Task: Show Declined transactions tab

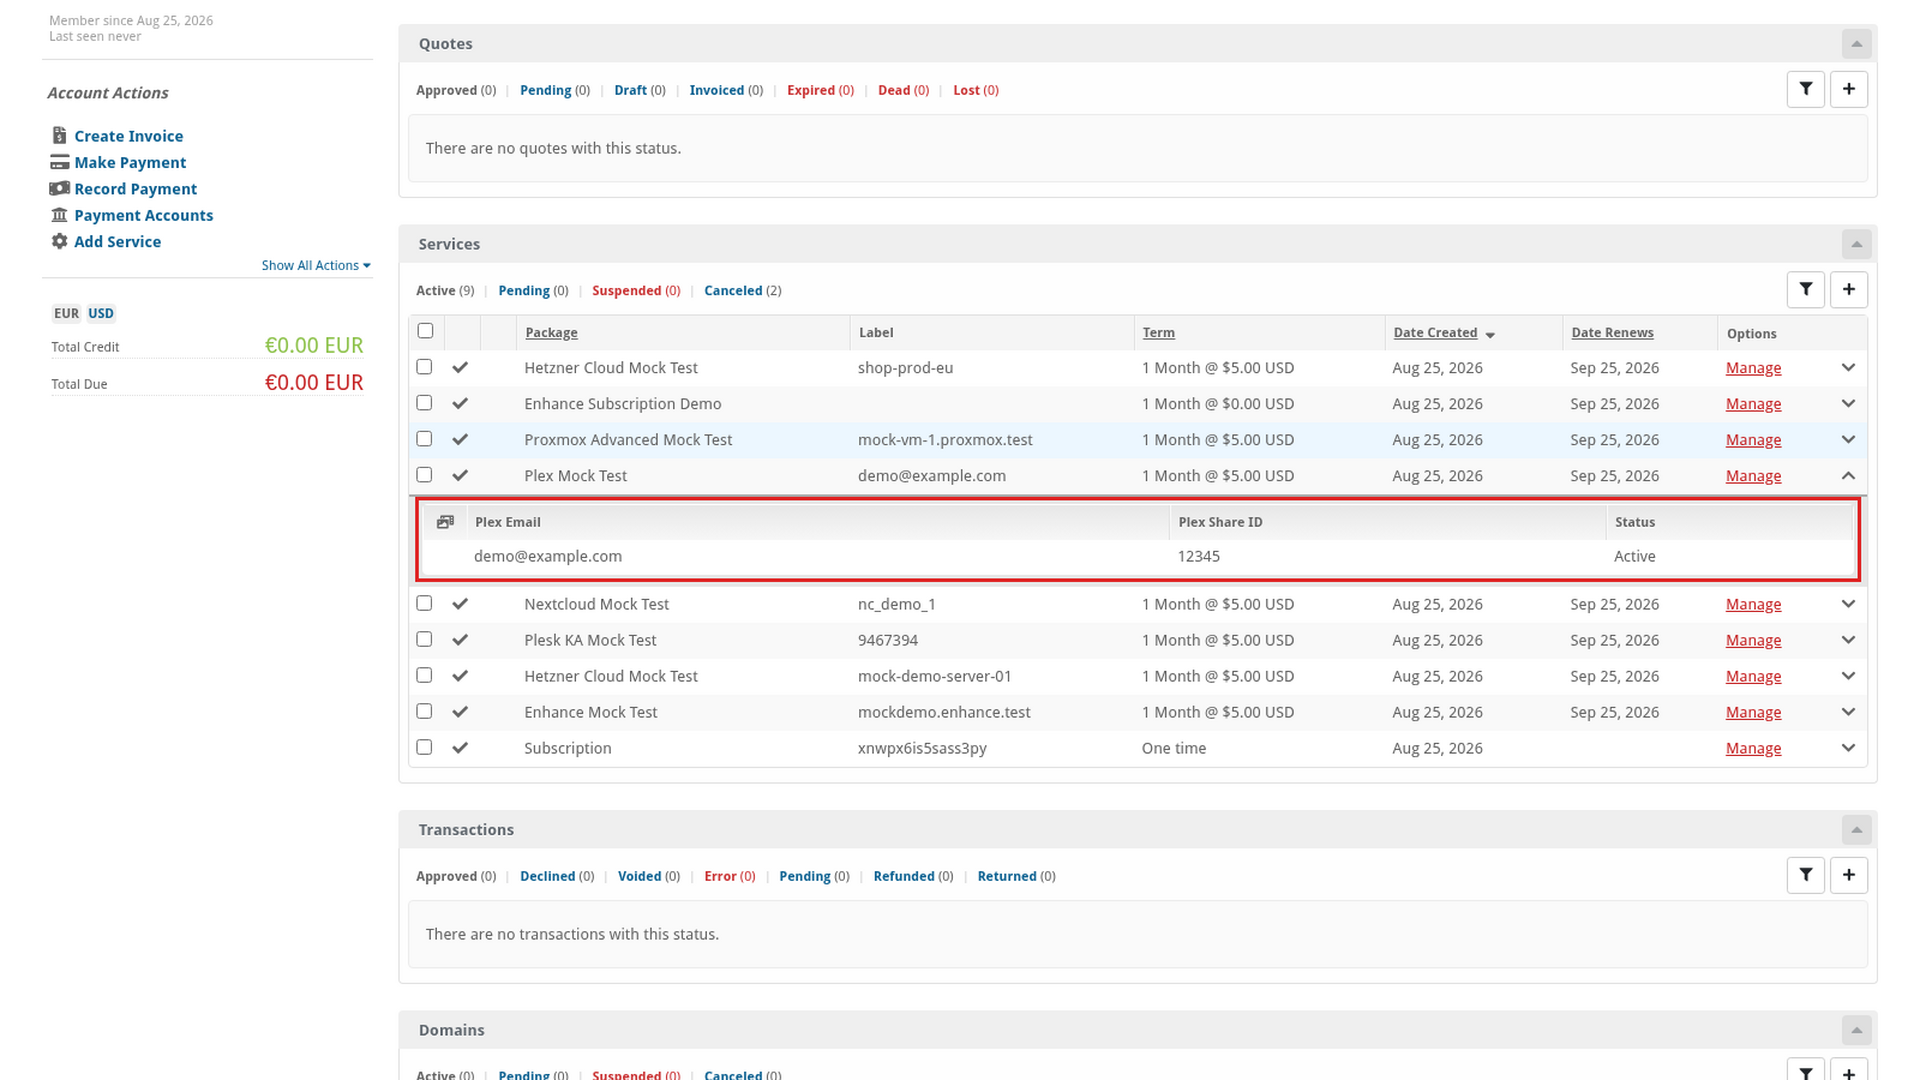Action: click(x=557, y=876)
